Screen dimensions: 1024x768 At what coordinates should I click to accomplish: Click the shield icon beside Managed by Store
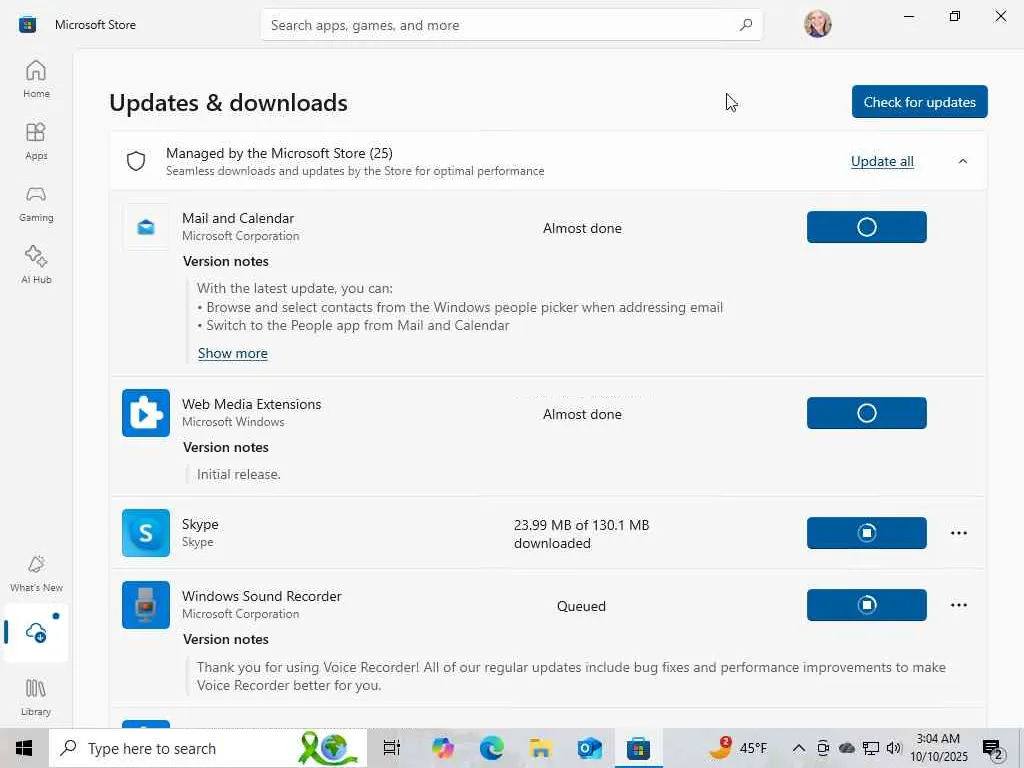(x=136, y=161)
